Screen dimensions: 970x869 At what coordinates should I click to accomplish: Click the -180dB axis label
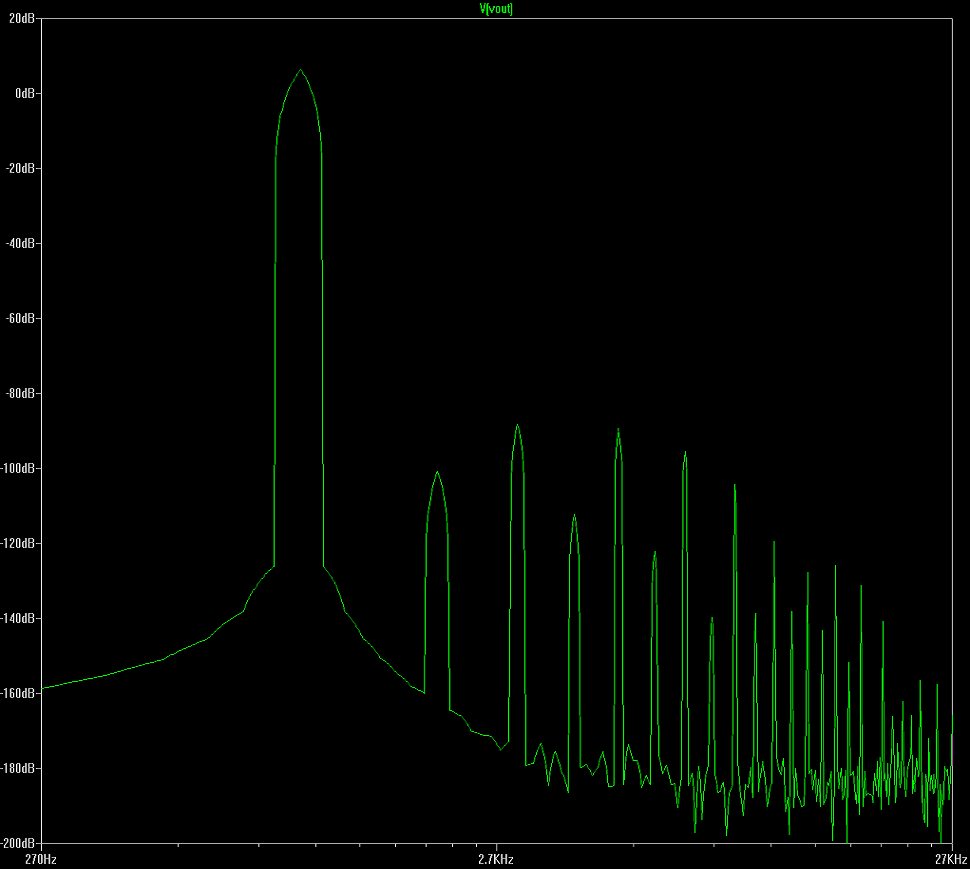tap(18, 768)
